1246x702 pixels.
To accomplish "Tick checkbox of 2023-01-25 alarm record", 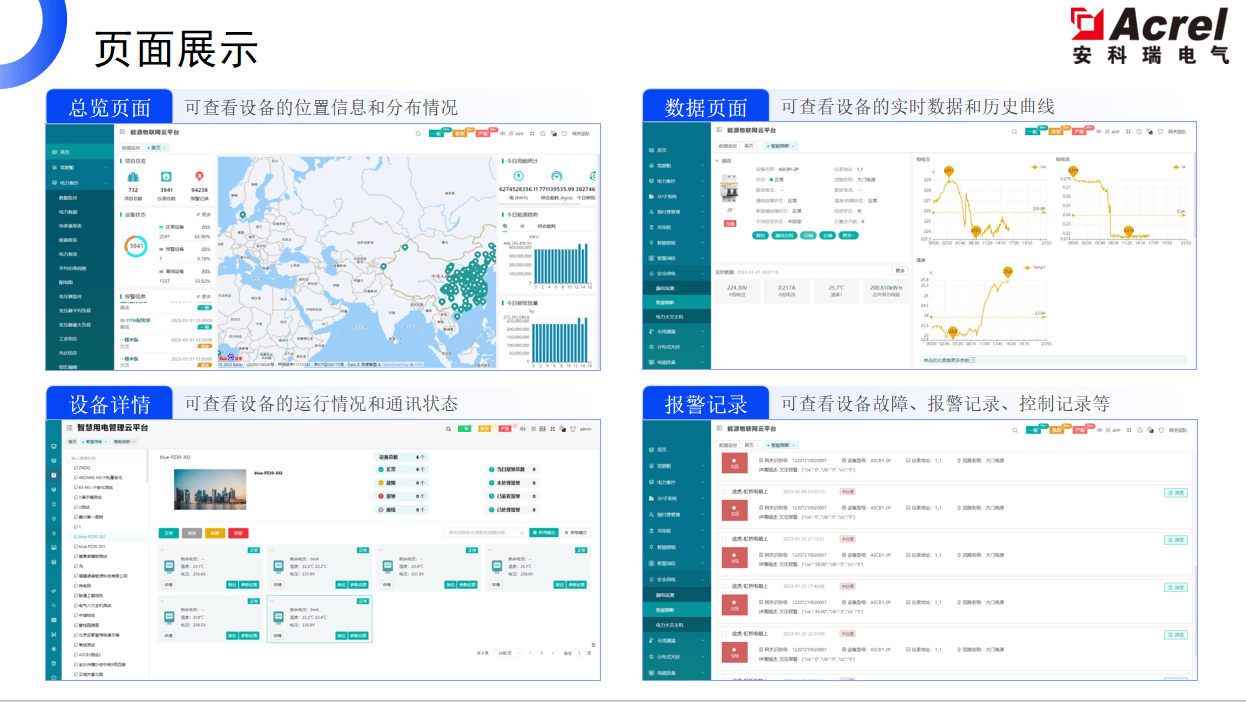I will coord(724,539).
